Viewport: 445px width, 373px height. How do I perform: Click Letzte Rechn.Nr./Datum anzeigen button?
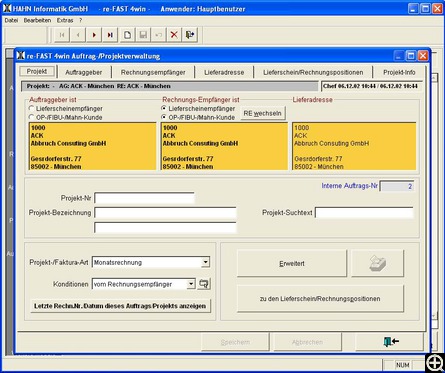click(x=120, y=306)
